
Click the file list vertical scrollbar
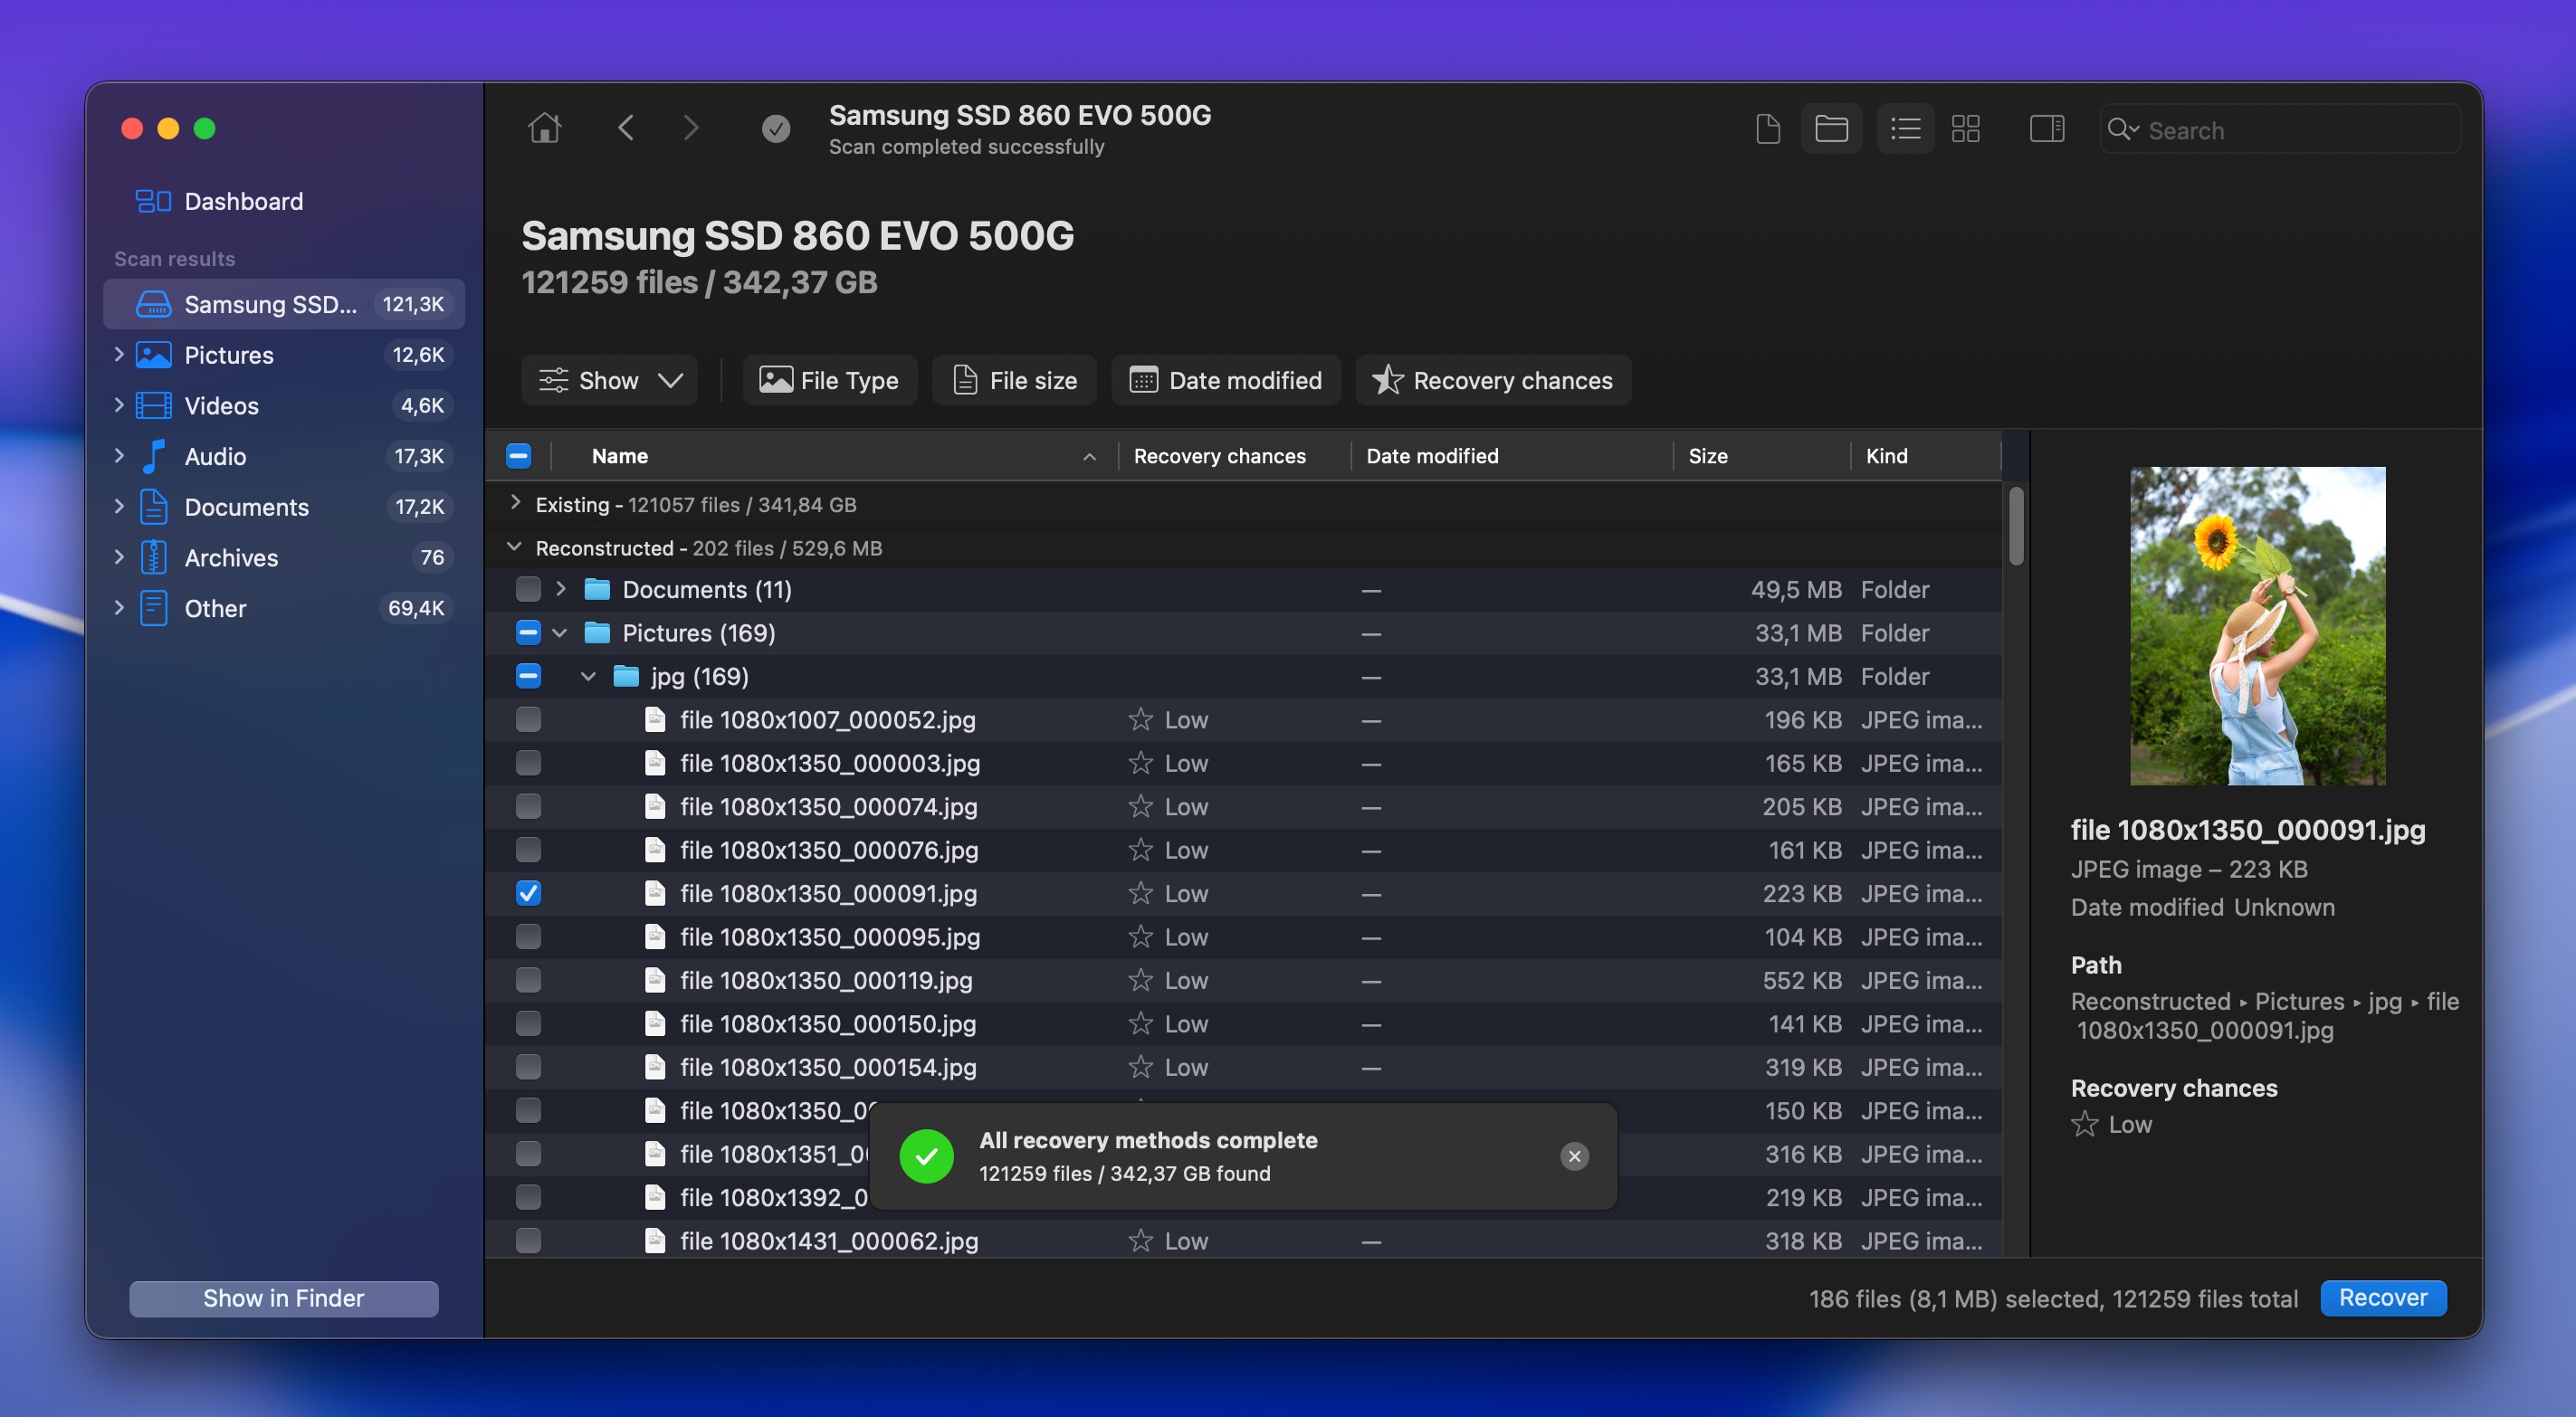coord(2015,527)
